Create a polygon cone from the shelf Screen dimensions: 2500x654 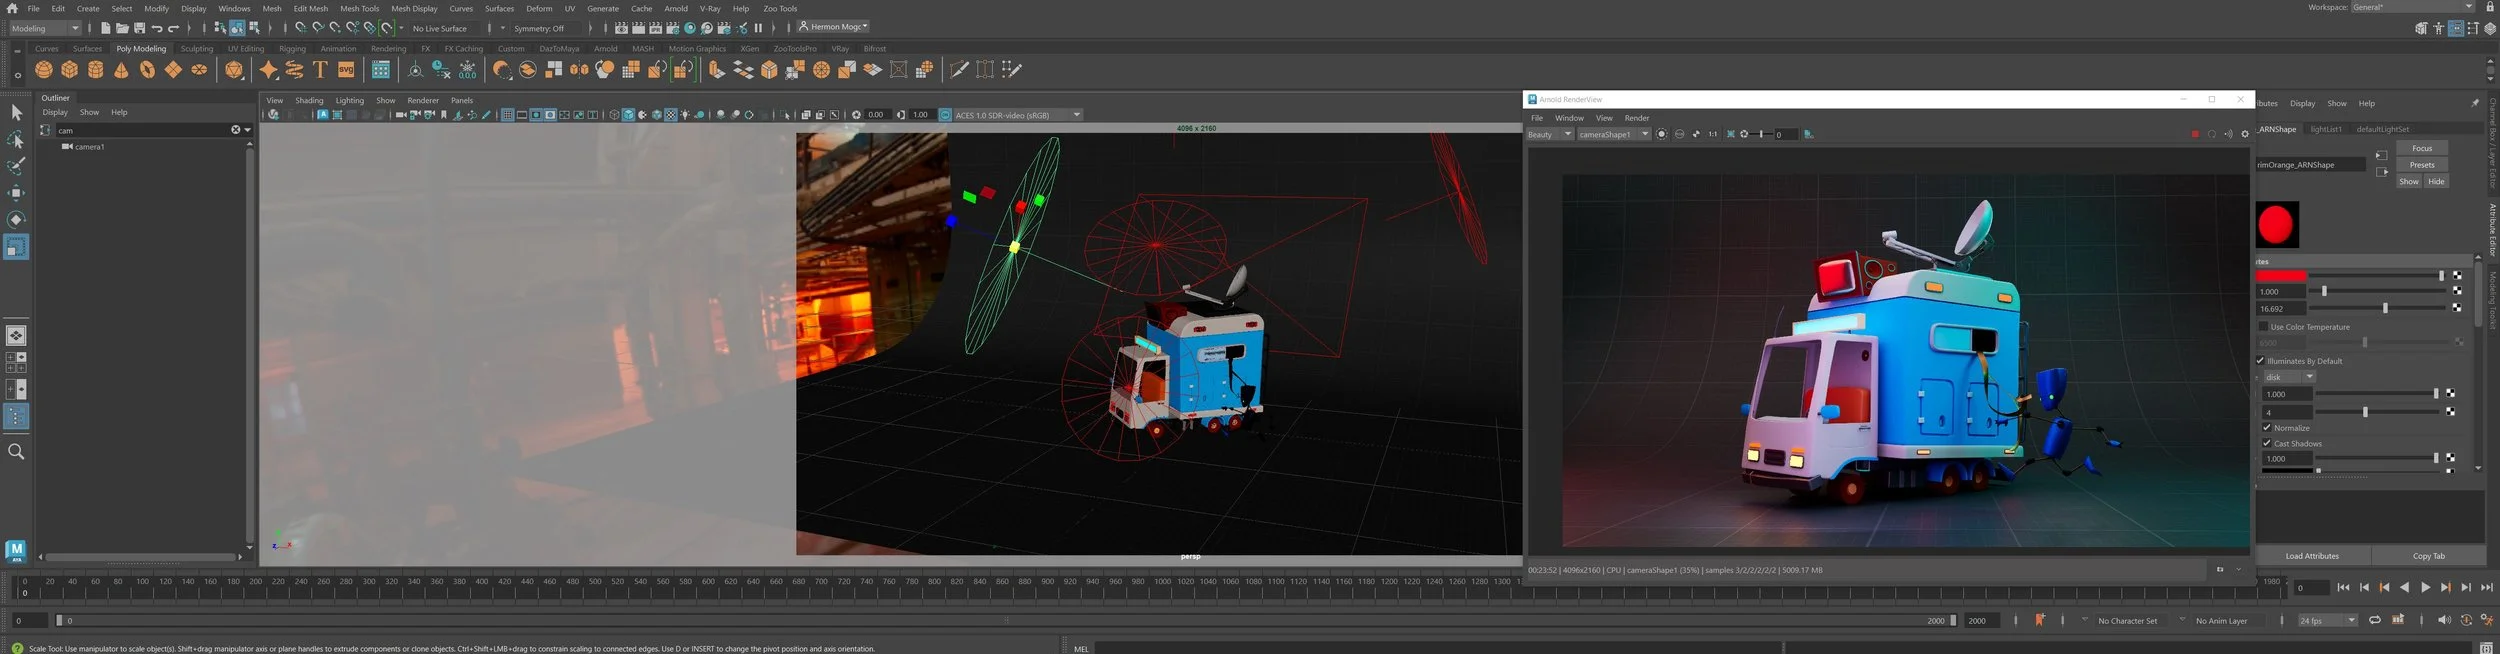pyautogui.click(x=122, y=70)
